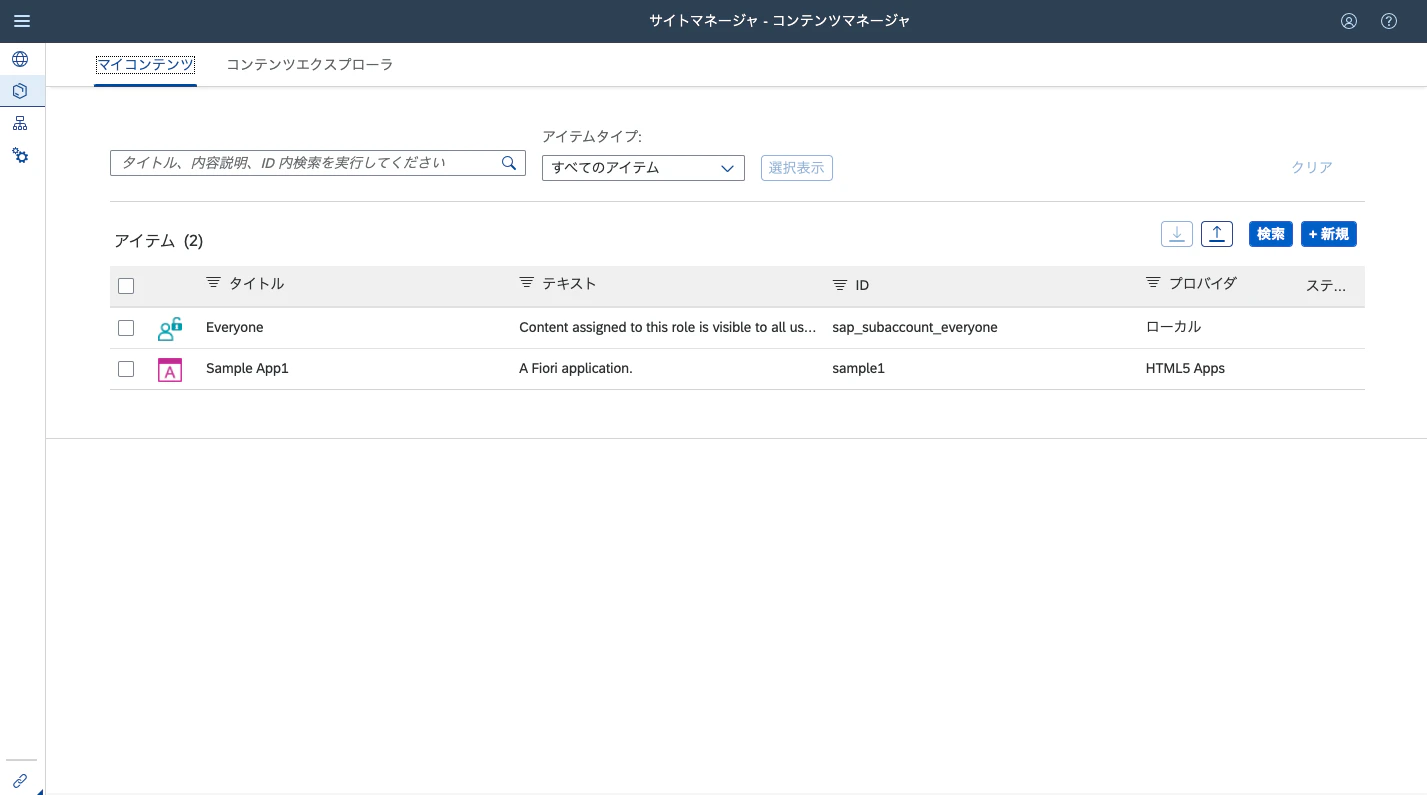This screenshot has height=795, width=1427.
Task: Open the hamburger navigation menu
Action: [x=22, y=21]
